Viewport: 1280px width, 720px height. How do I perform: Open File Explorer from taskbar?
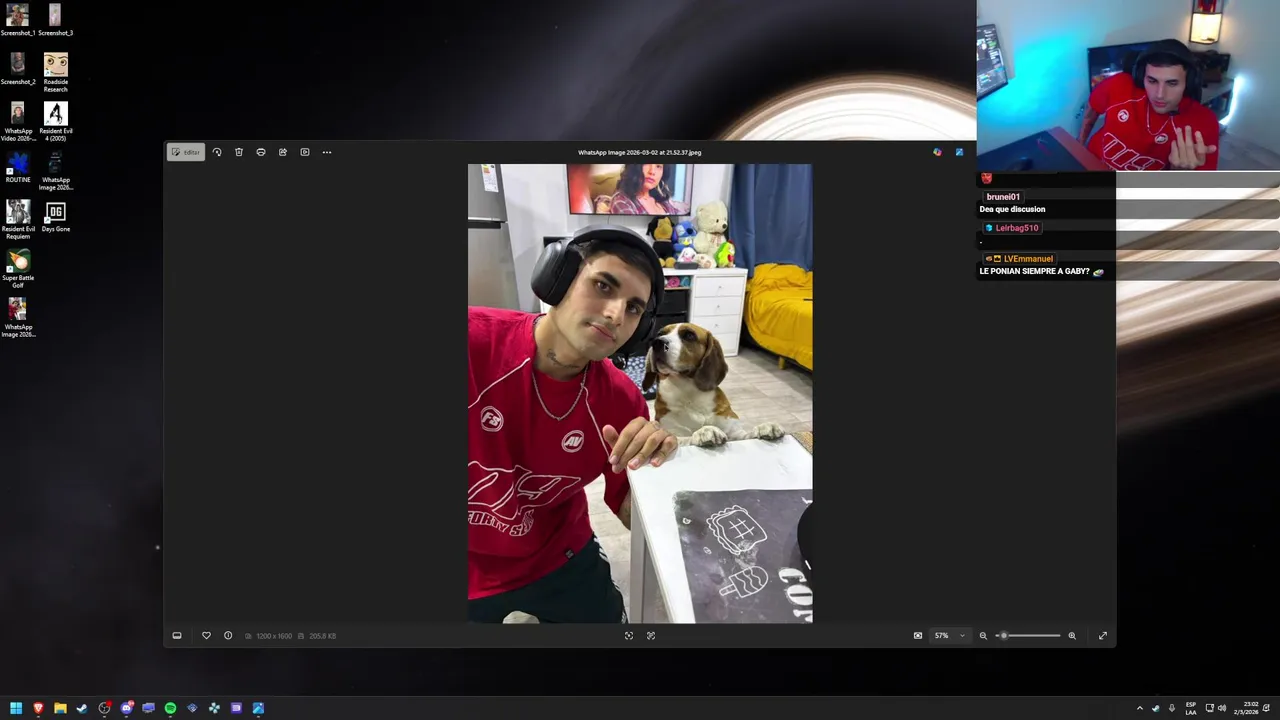tap(60, 708)
